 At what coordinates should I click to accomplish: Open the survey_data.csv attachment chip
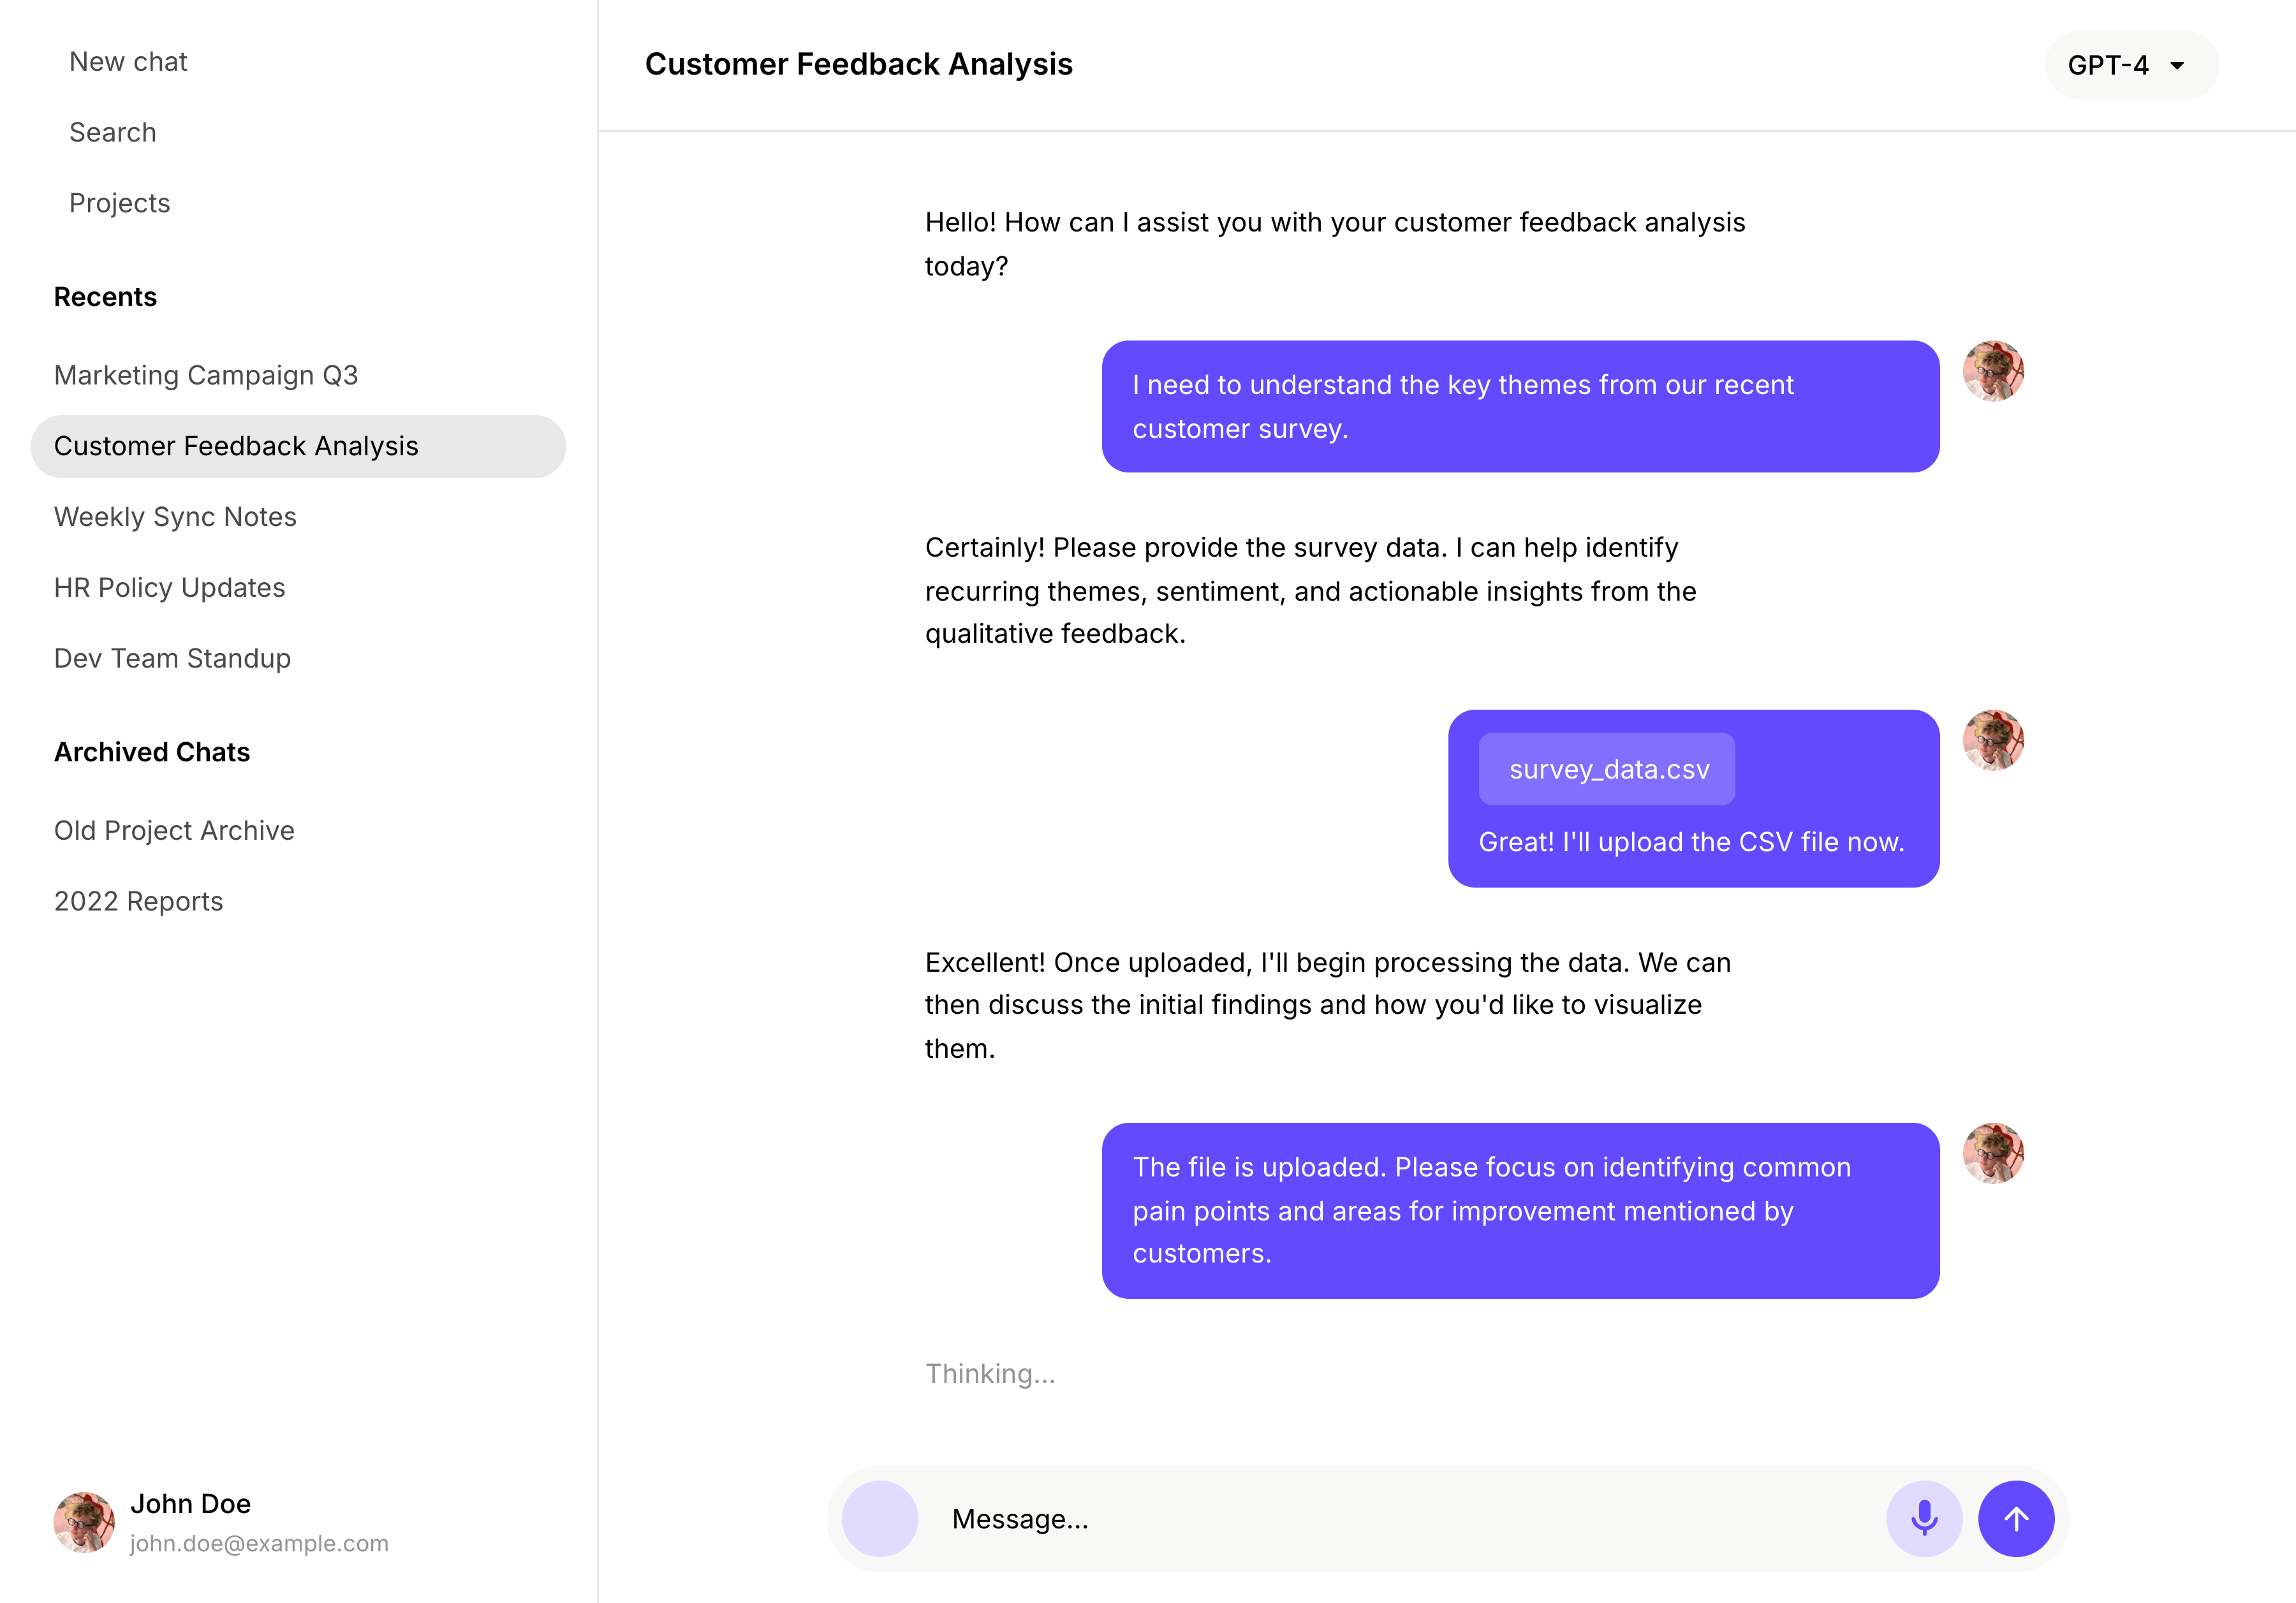pos(1607,769)
